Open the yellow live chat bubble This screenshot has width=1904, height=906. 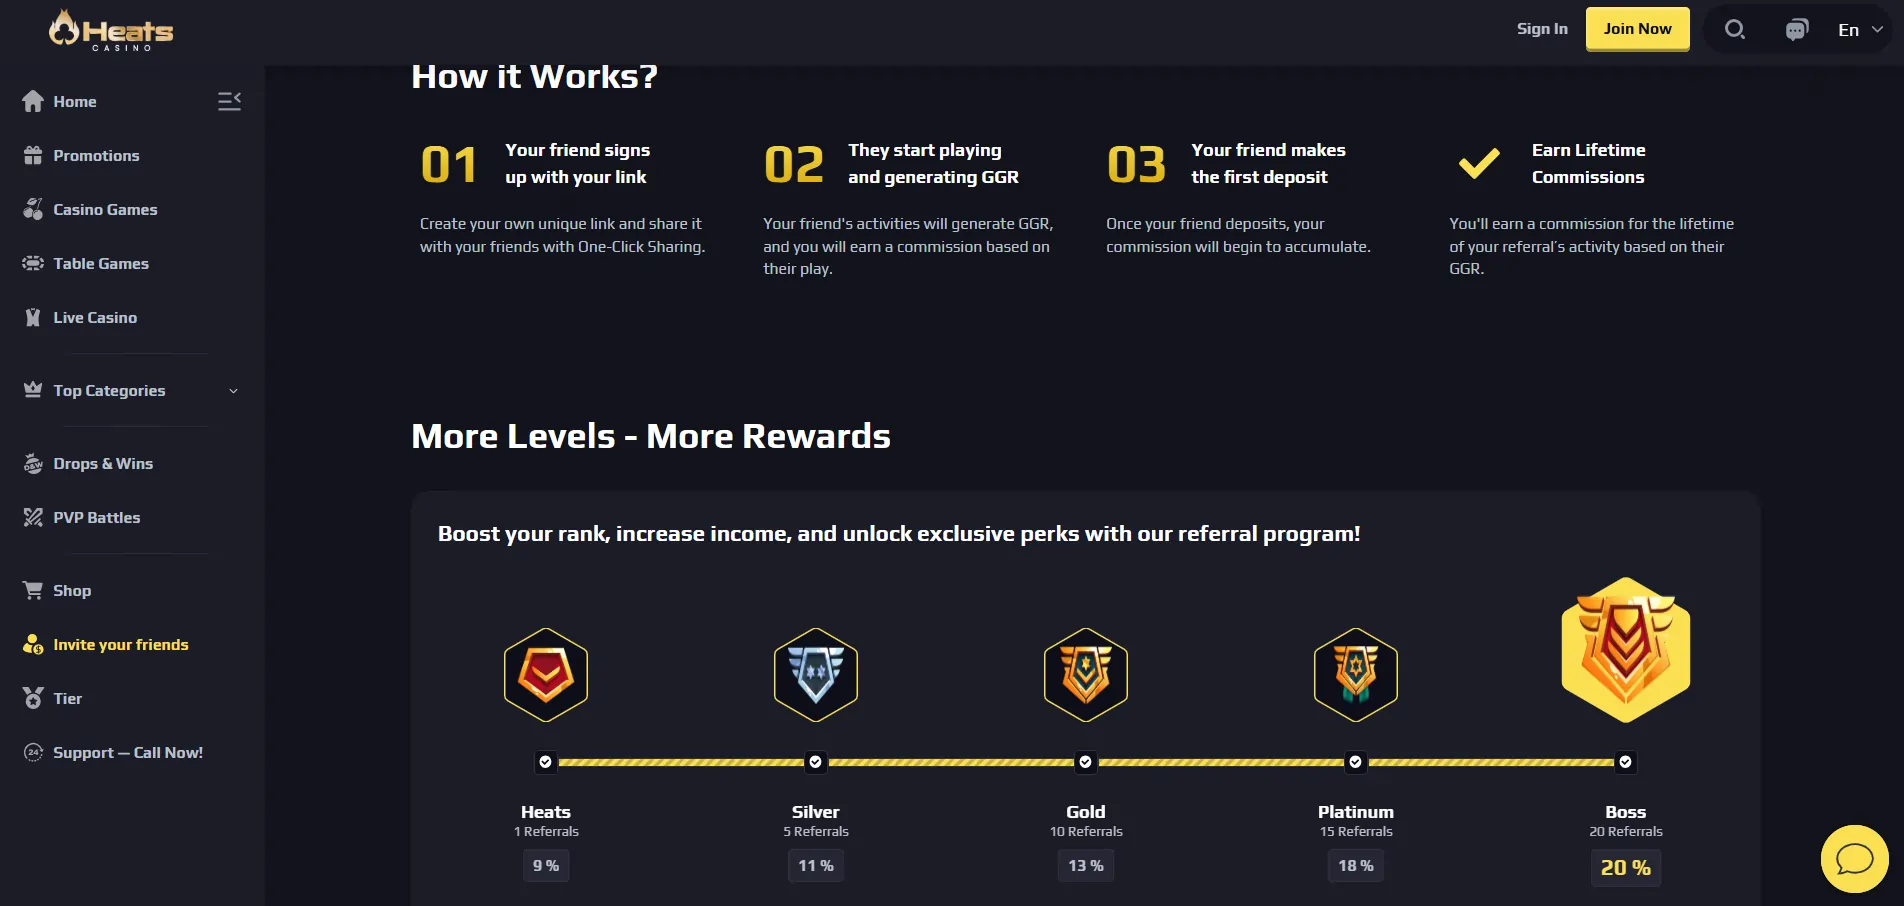[x=1854, y=858]
